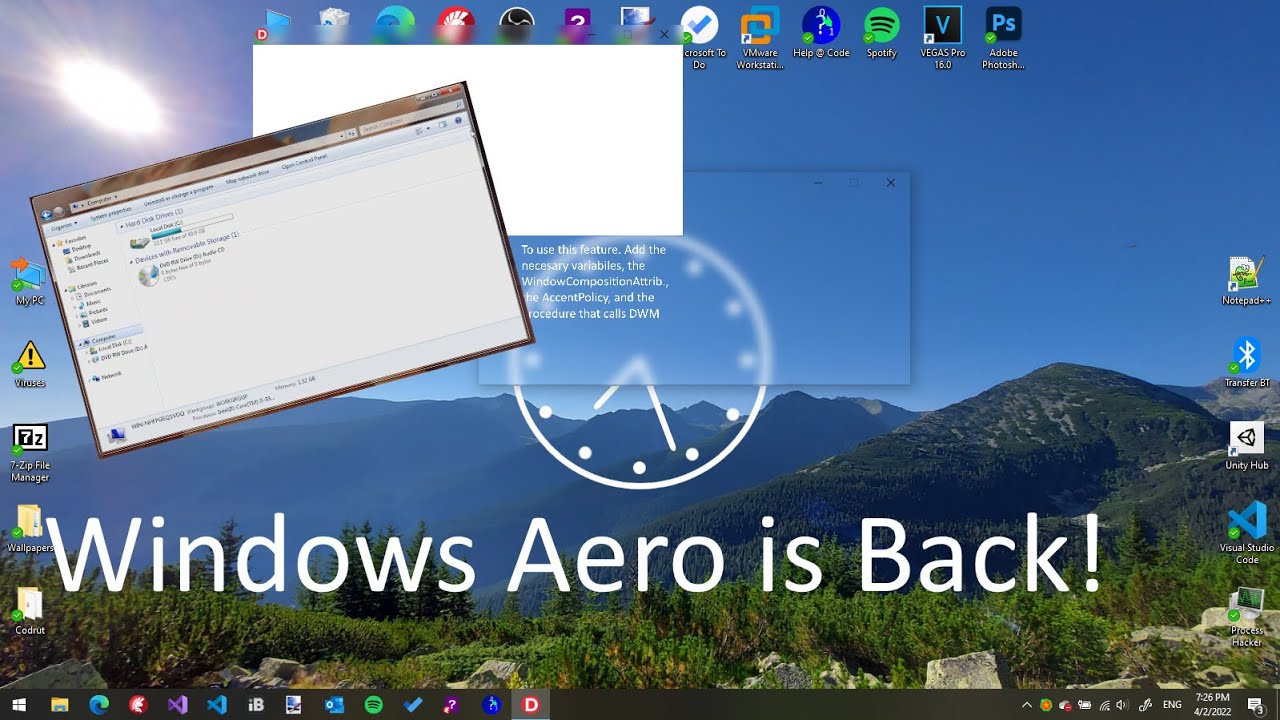Select the My PC desktop icon
This screenshot has height=720, width=1280.
tap(30, 274)
